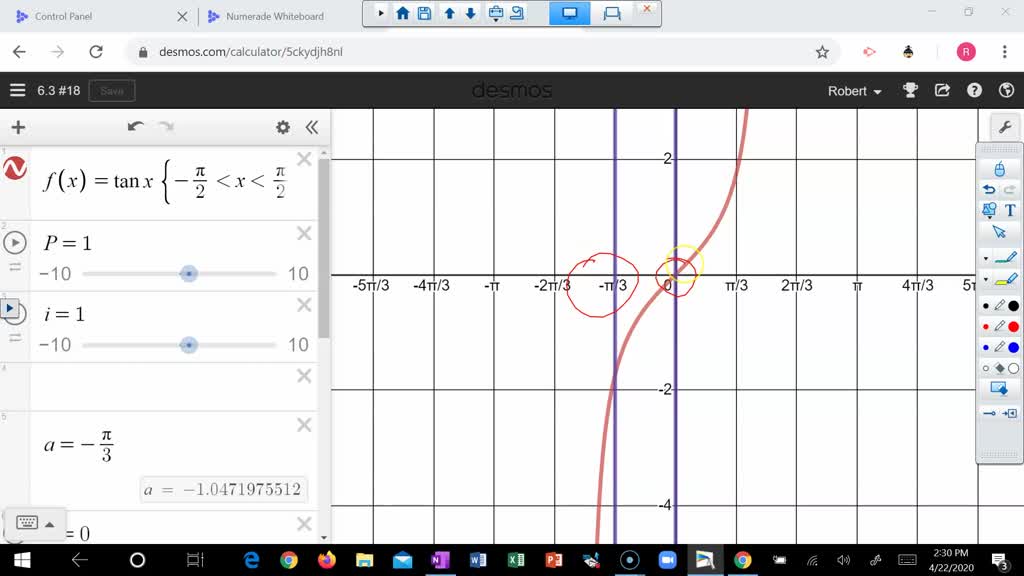Select the Text annotation tool

(x=1010, y=209)
